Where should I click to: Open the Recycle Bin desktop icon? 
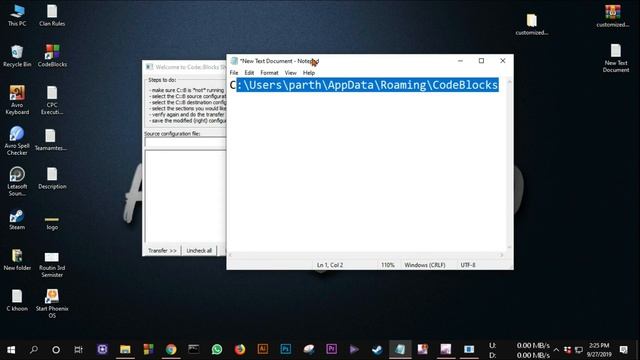click(17, 56)
